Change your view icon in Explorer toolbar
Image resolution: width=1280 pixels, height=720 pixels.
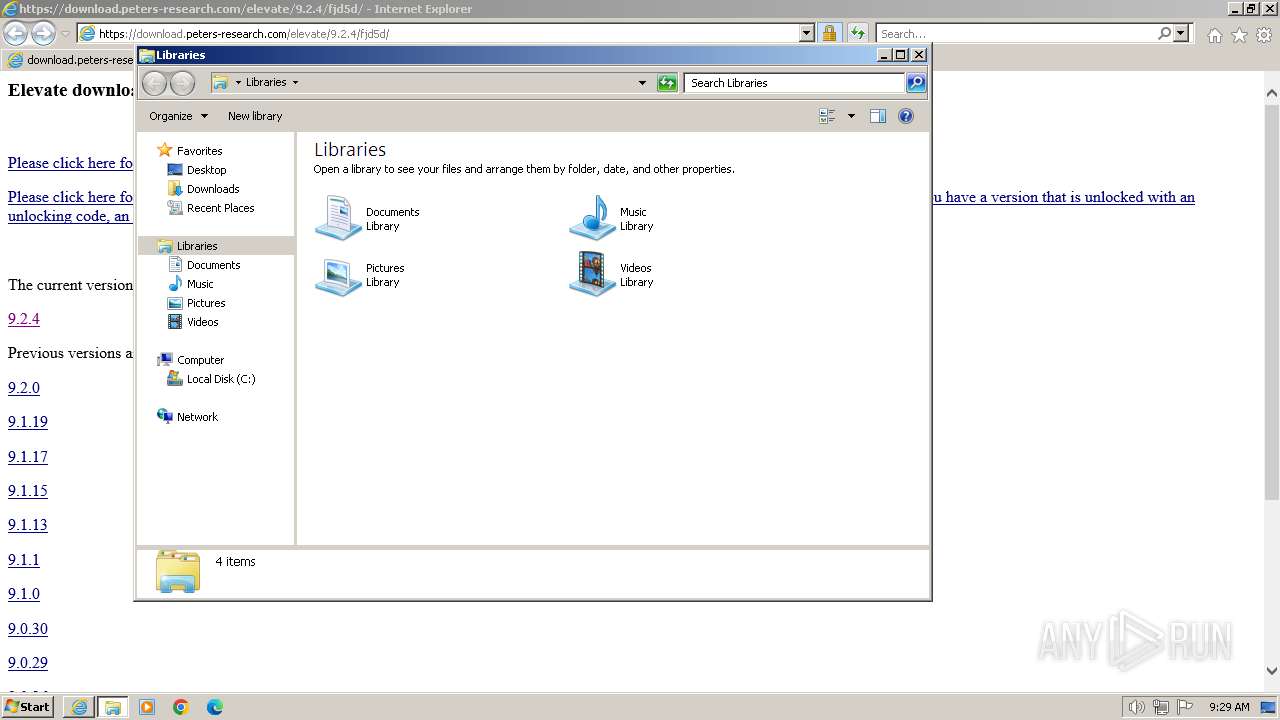pyautogui.click(x=827, y=116)
